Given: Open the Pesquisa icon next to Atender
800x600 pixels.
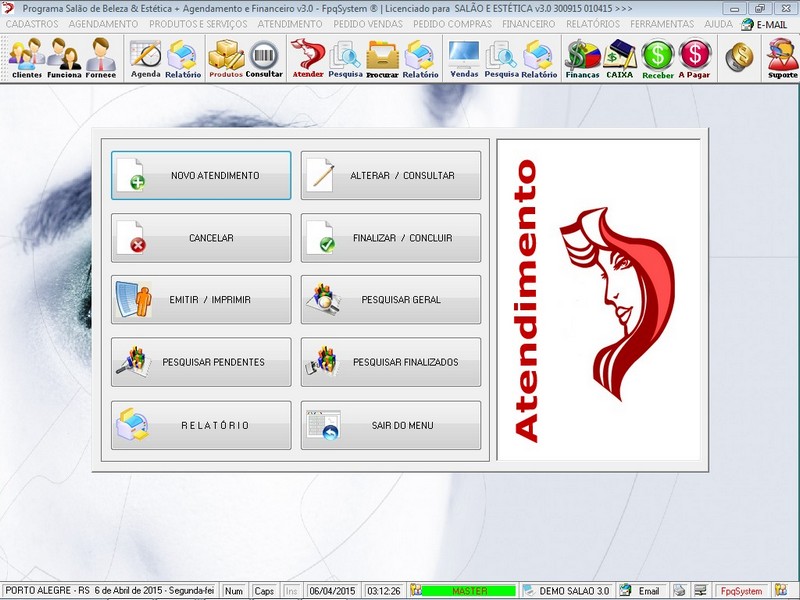Looking at the screenshot, I should [x=345, y=58].
